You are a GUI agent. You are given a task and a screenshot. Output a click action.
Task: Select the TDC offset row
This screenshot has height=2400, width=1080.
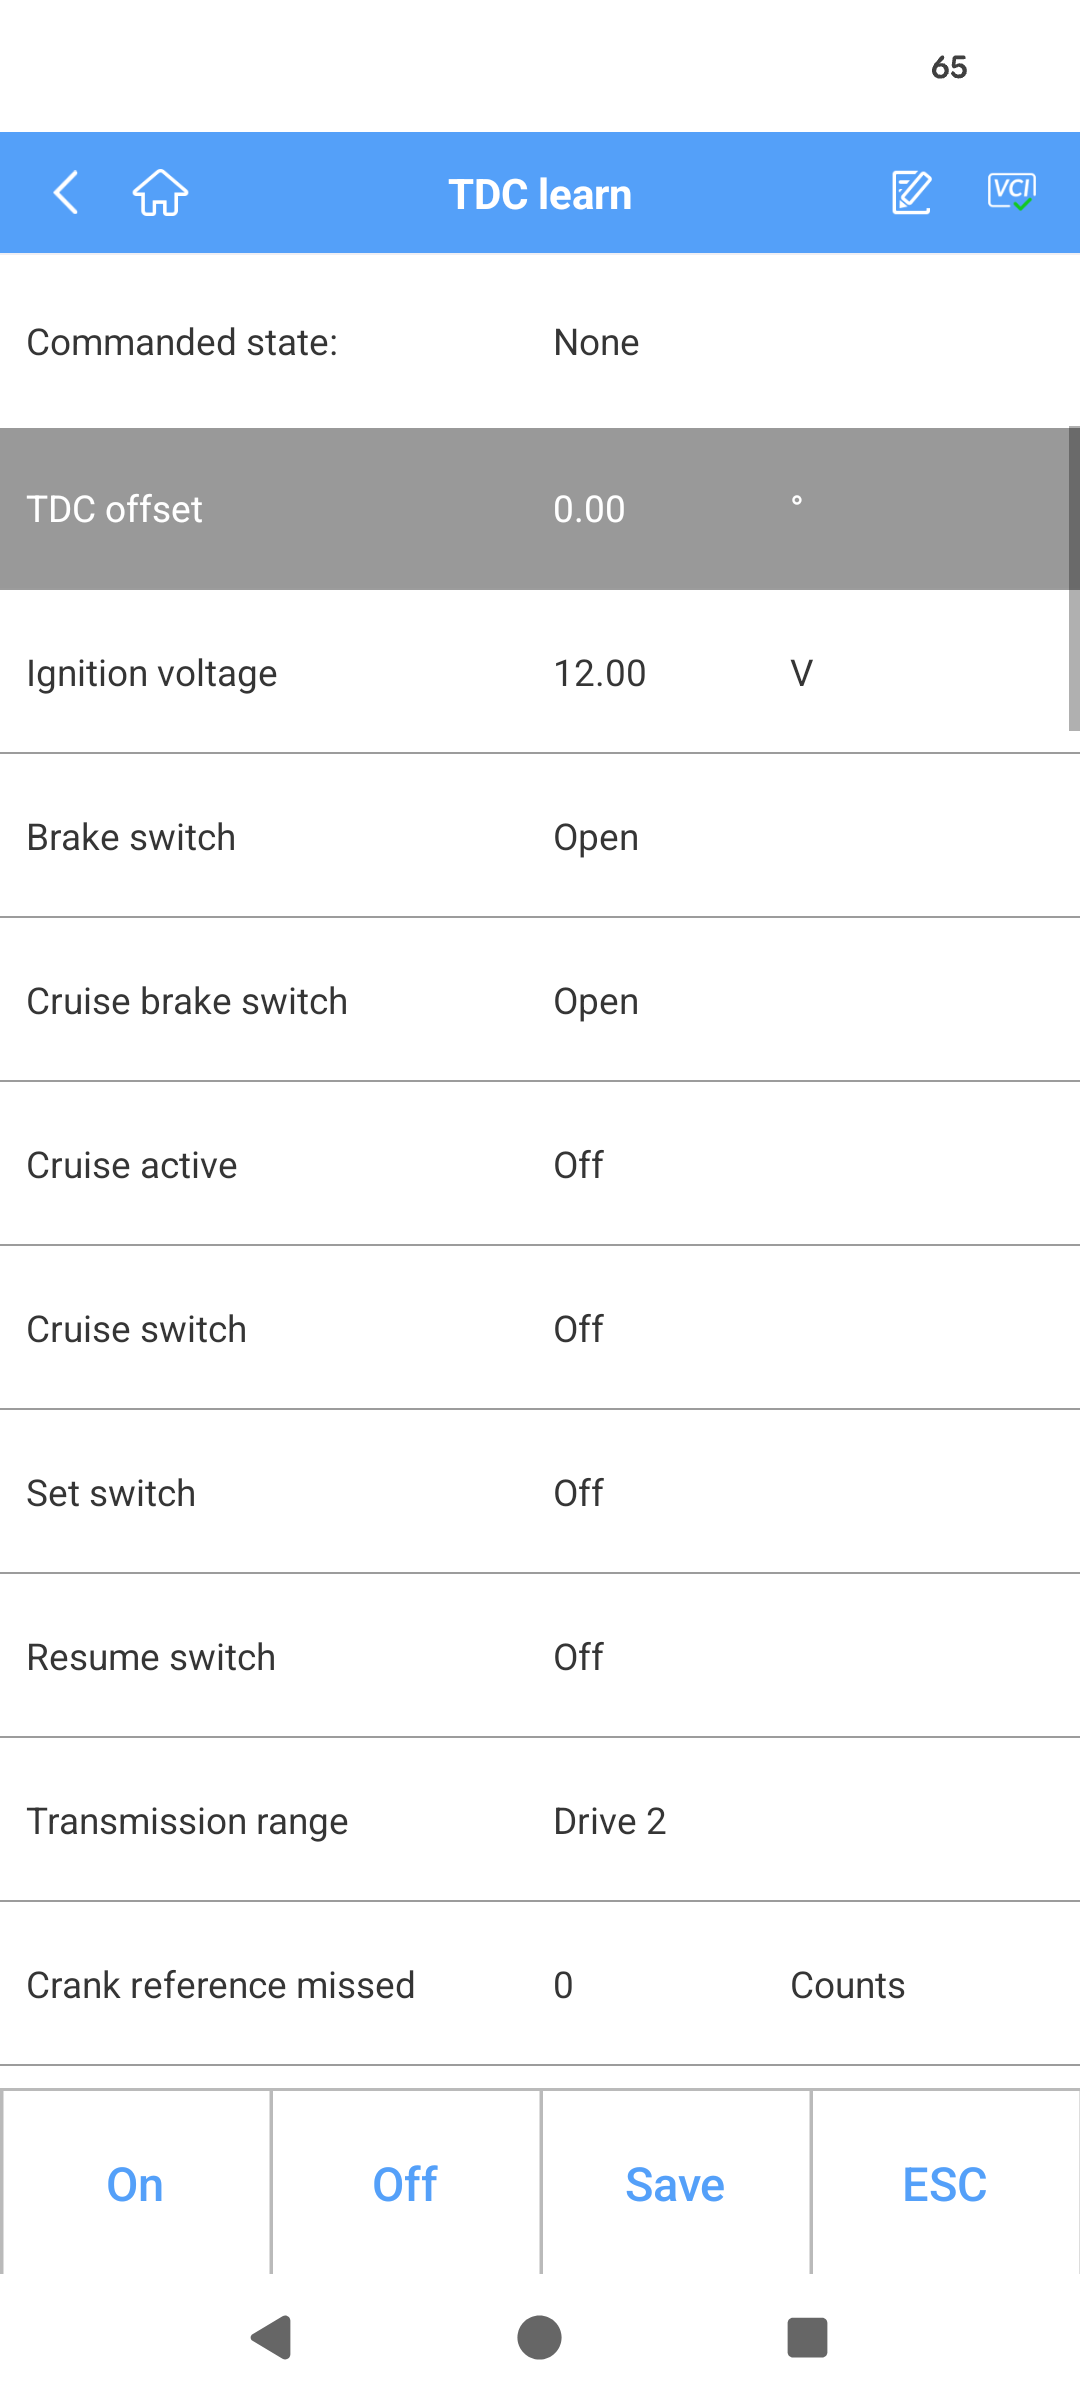point(540,509)
